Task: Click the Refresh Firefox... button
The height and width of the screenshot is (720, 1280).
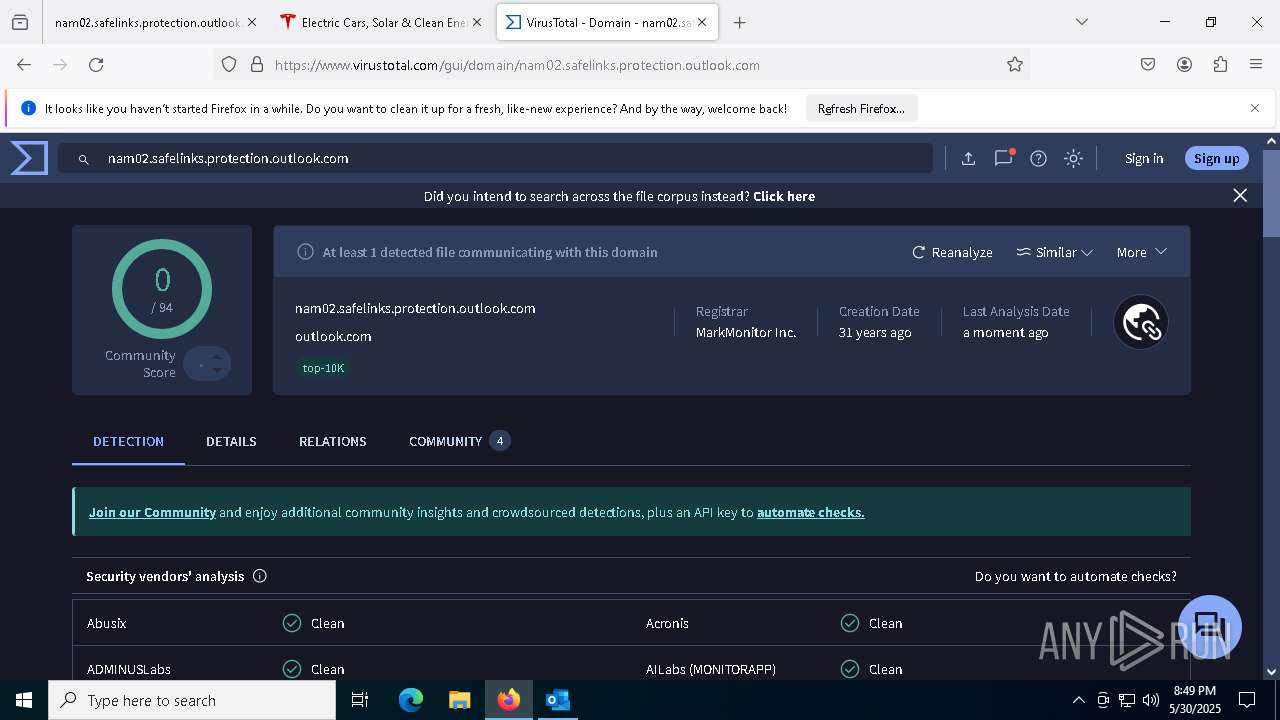Action: (861, 109)
